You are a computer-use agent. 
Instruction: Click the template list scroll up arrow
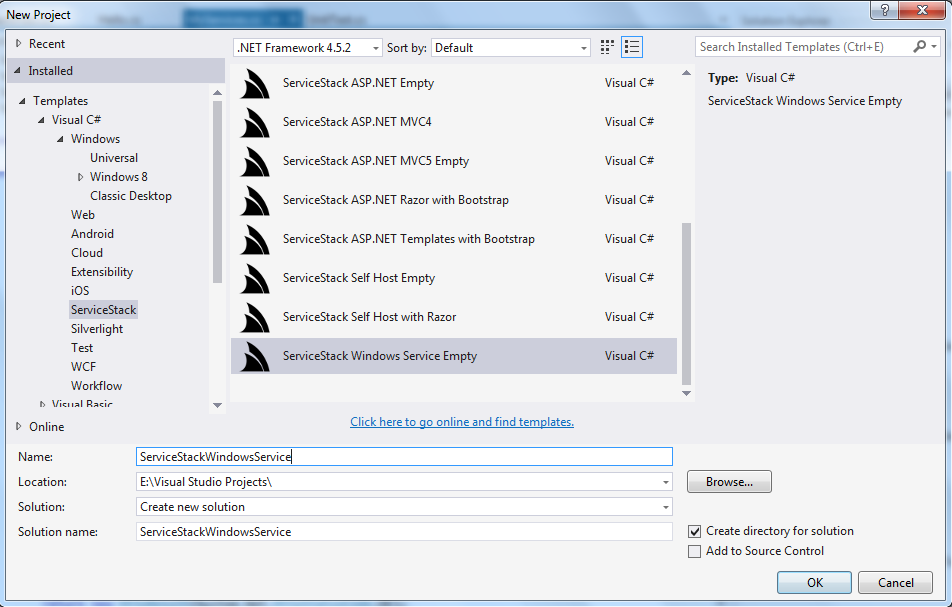click(687, 73)
